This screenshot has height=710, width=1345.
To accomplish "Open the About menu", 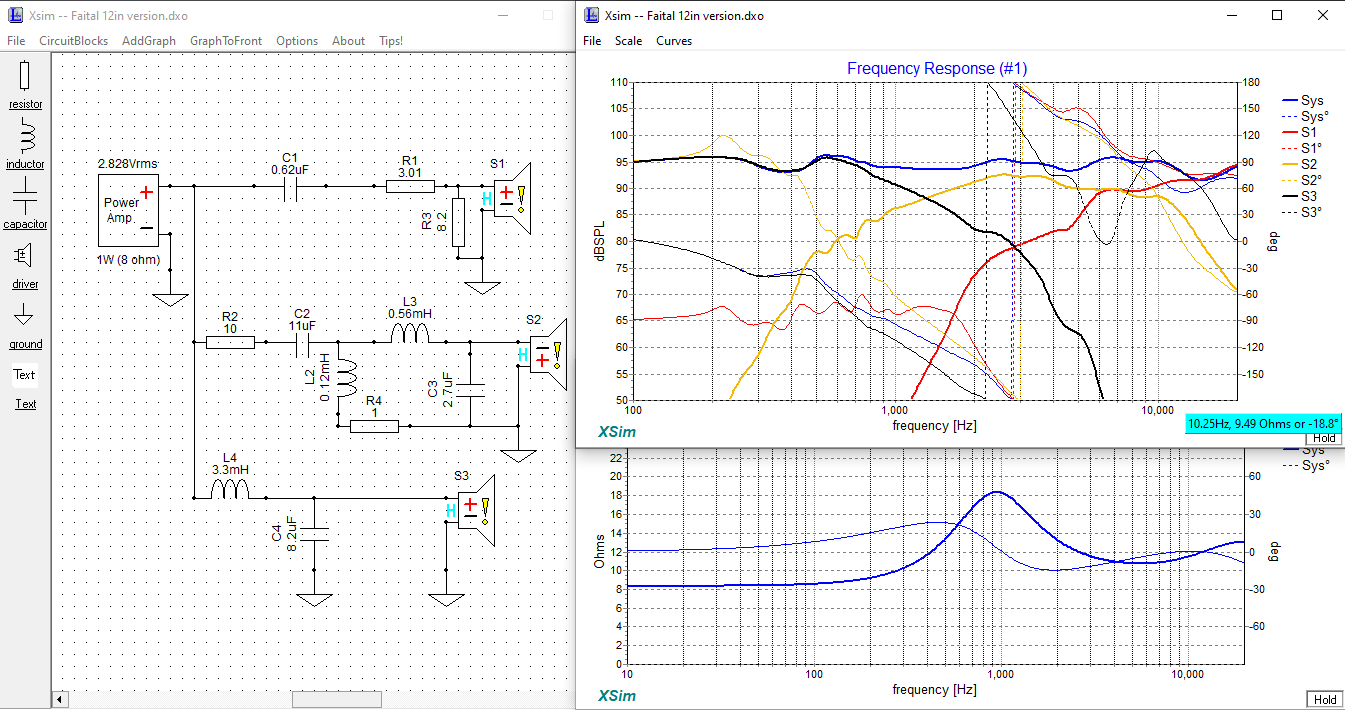I will (x=348, y=41).
